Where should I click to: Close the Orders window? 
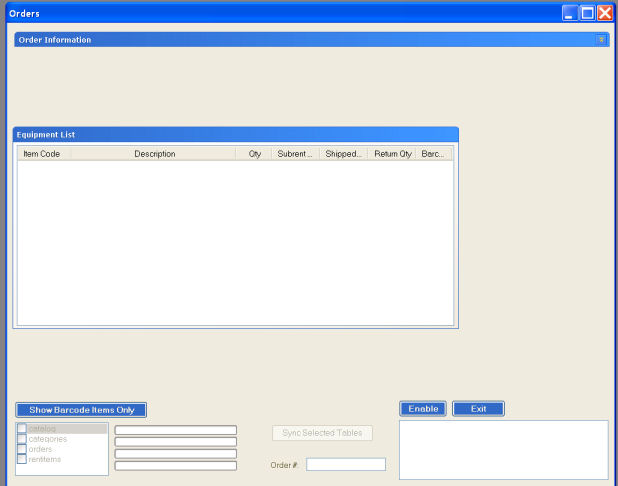[604, 13]
